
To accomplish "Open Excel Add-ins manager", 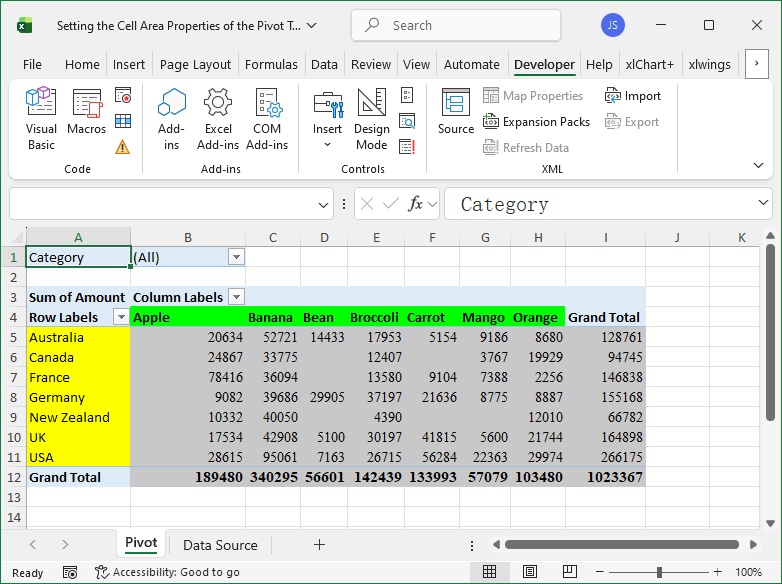I will pyautogui.click(x=218, y=119).
